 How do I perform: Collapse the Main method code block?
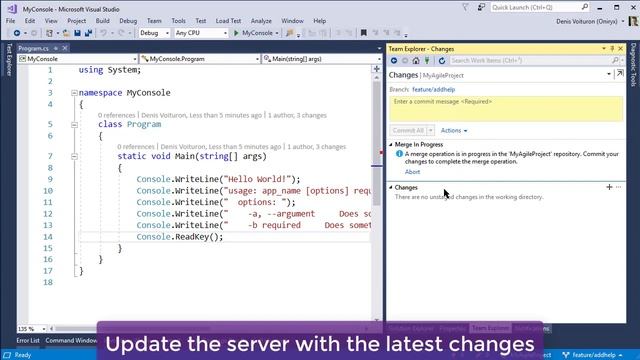pos(74,156)
